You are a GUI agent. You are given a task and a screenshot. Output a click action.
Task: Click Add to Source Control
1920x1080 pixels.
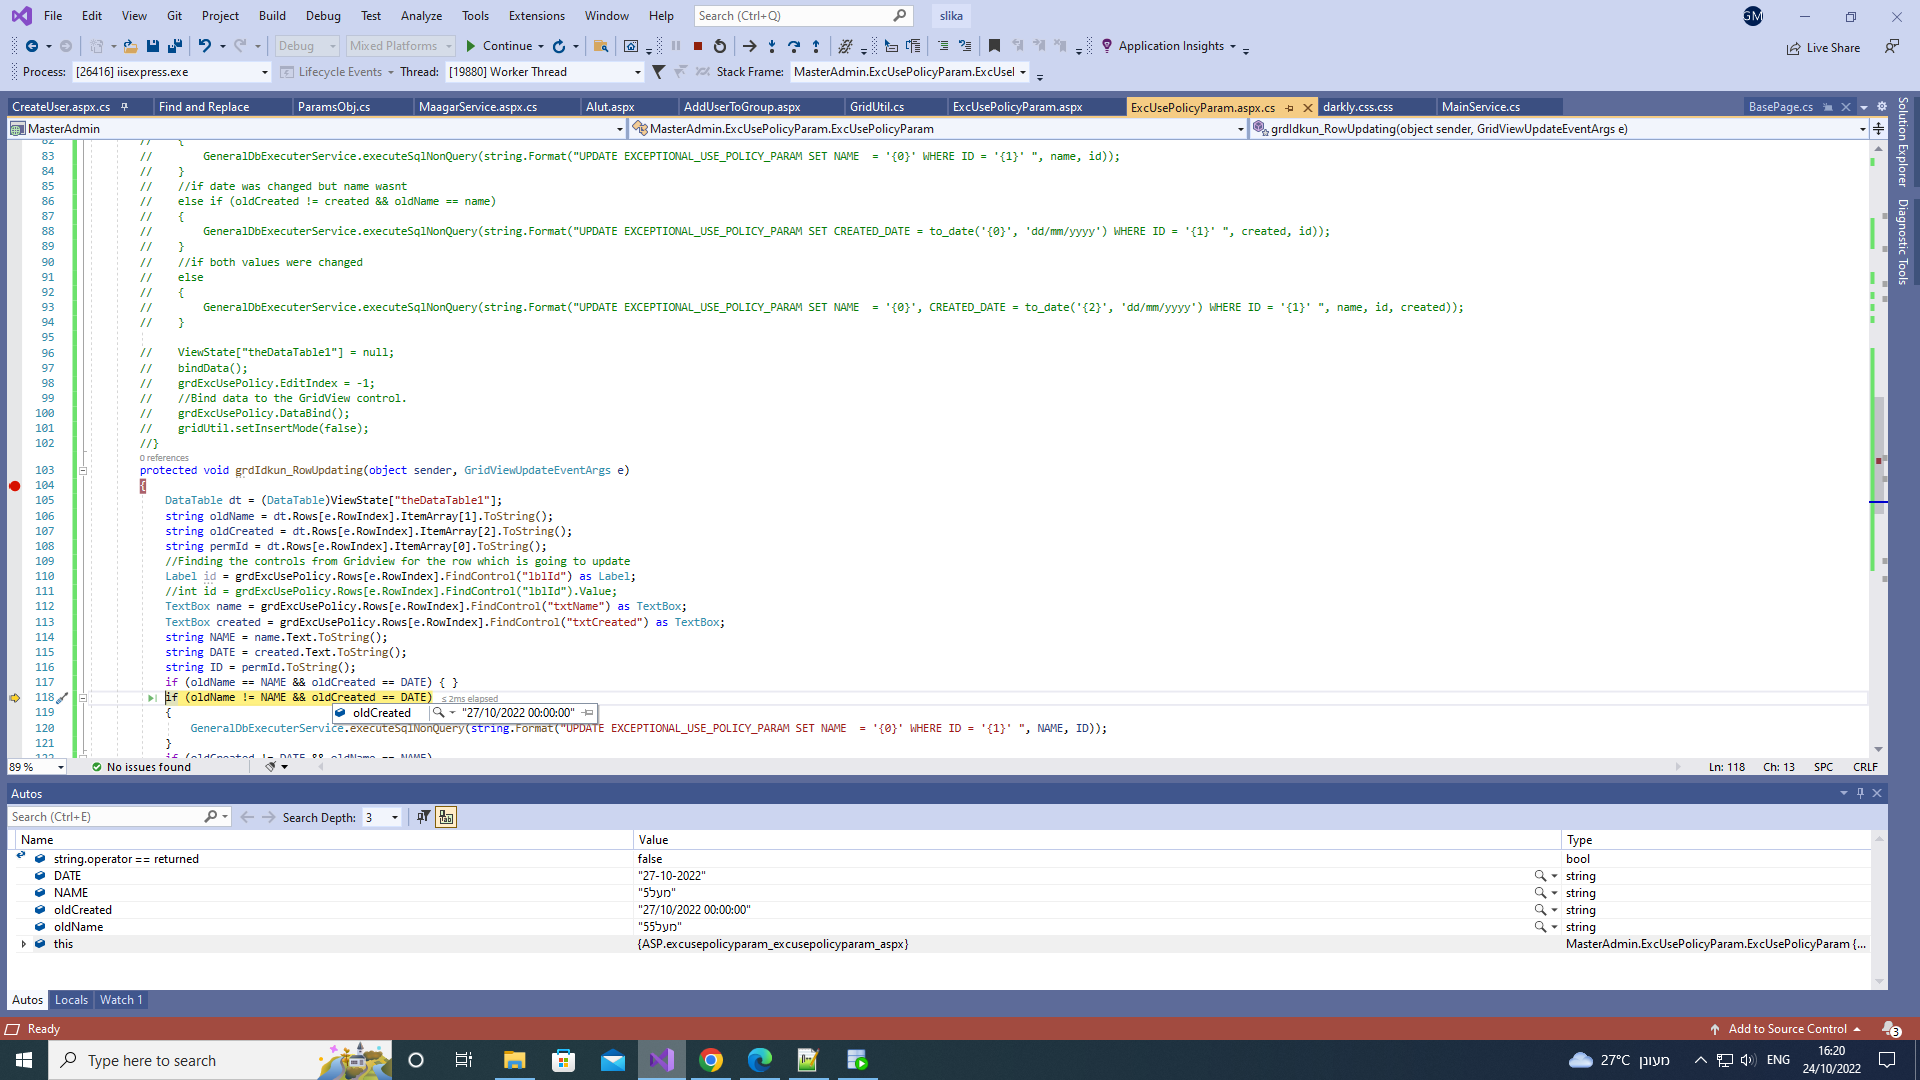coord(1787,1029)
